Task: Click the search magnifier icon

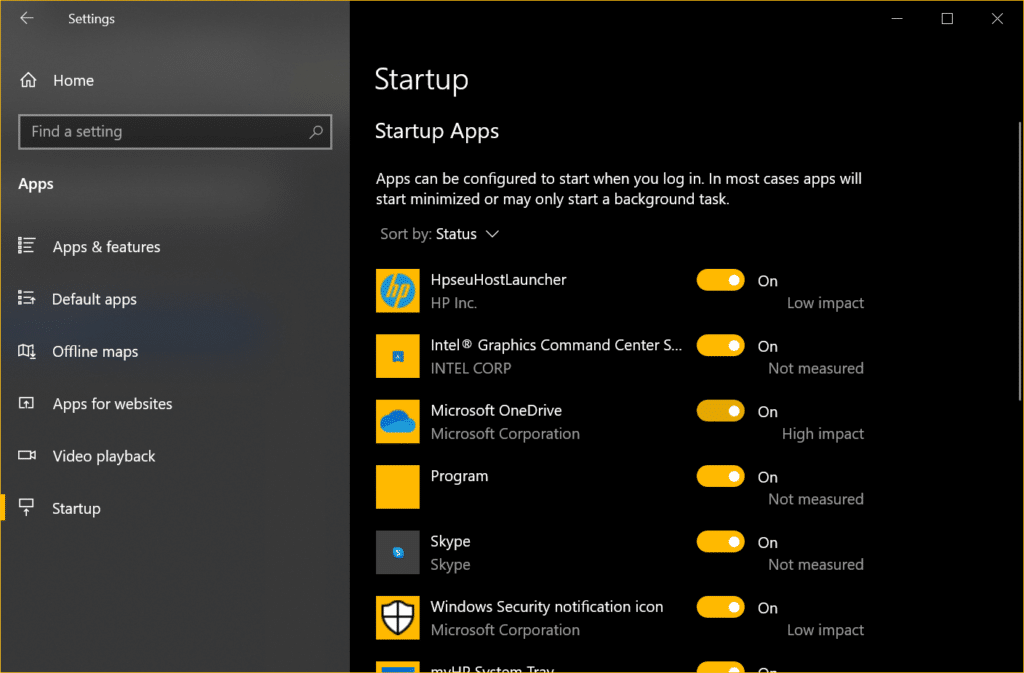Action: coord(316,132)
